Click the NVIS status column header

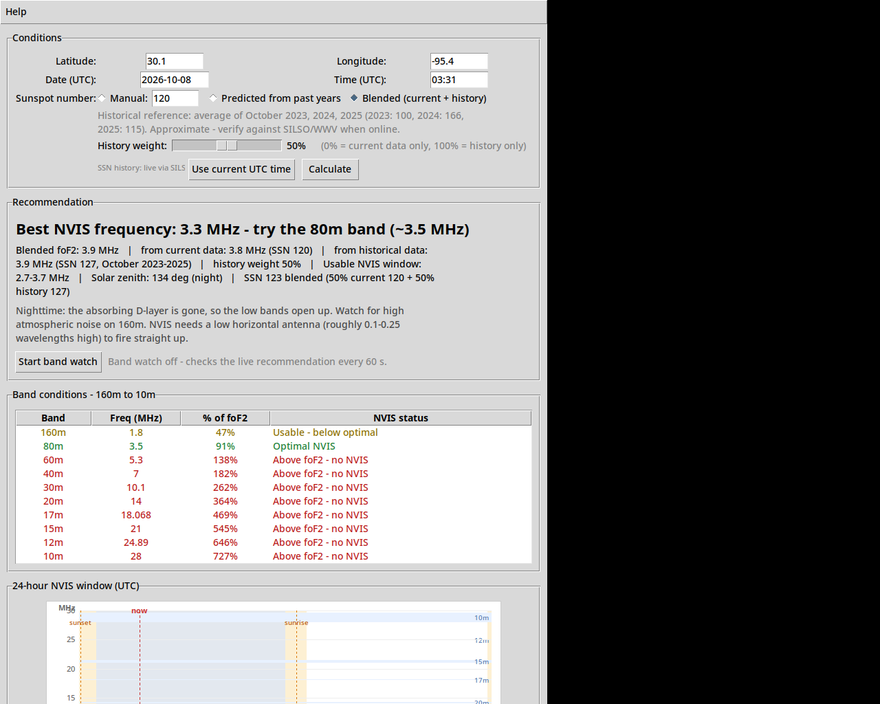401,418
